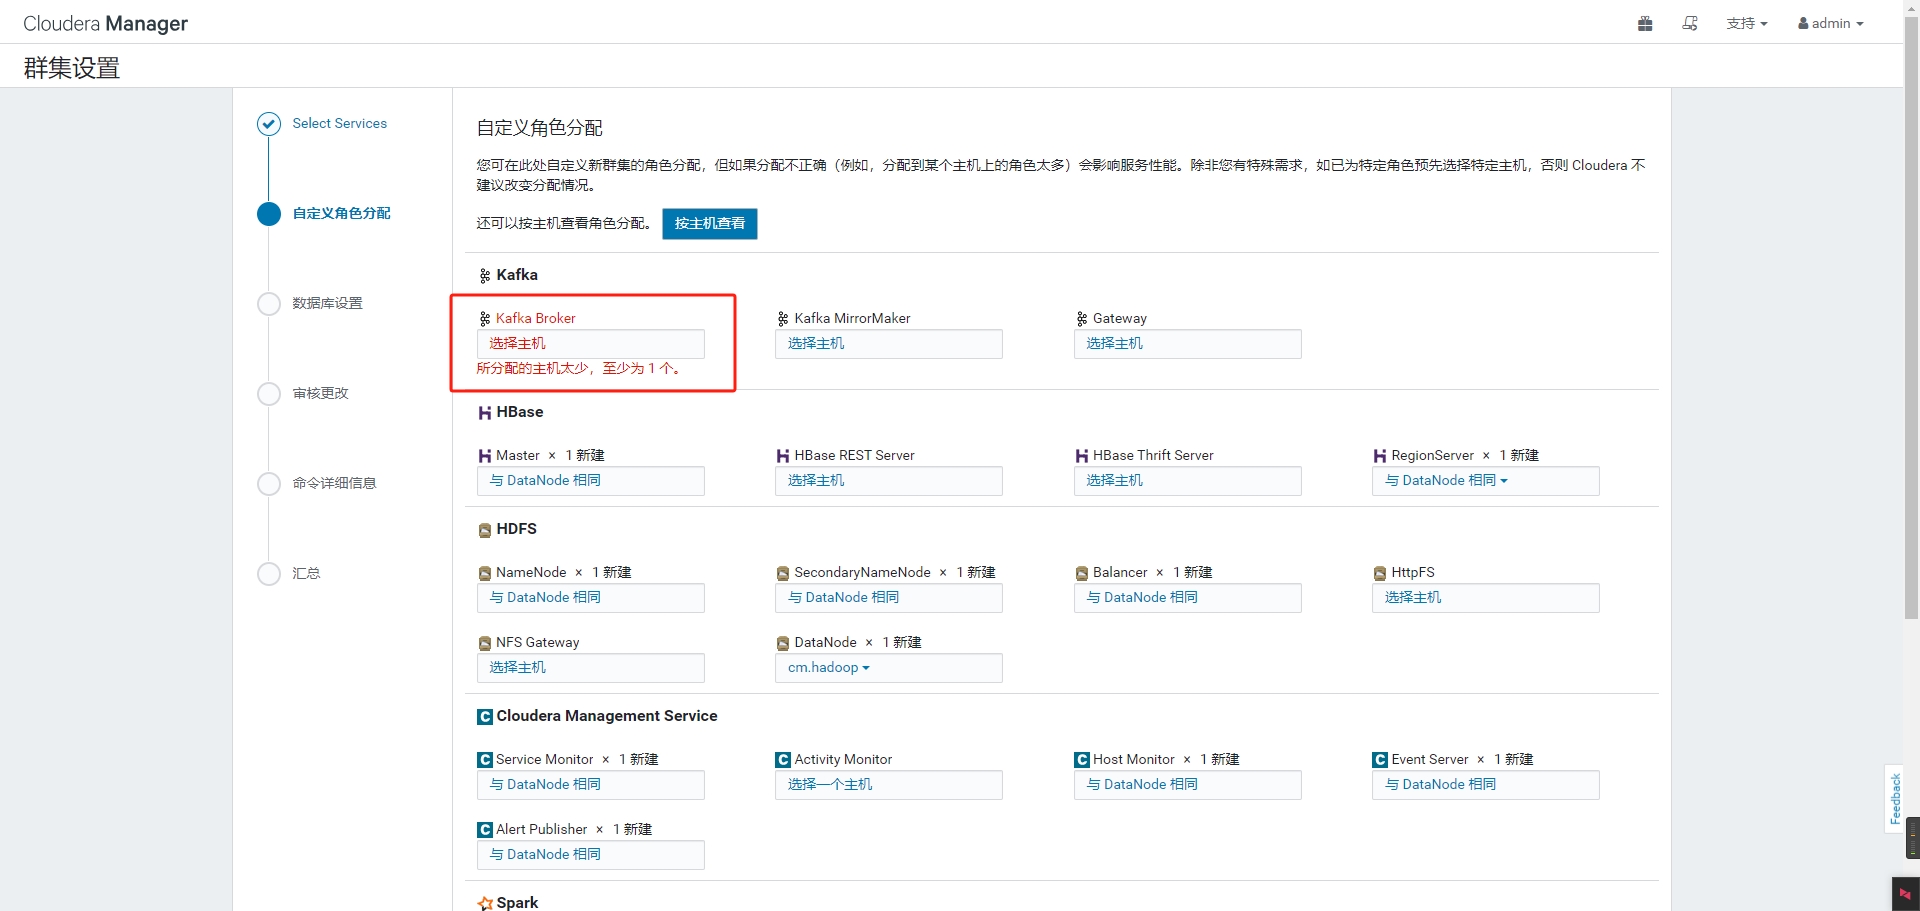Click the Activity Monitor role icon

pyautogui.click(x=783, y=760)
